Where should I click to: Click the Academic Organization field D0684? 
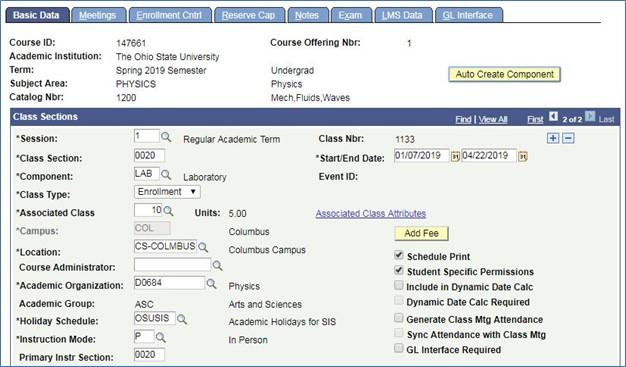pyautogui.click(x=169, y=283)
